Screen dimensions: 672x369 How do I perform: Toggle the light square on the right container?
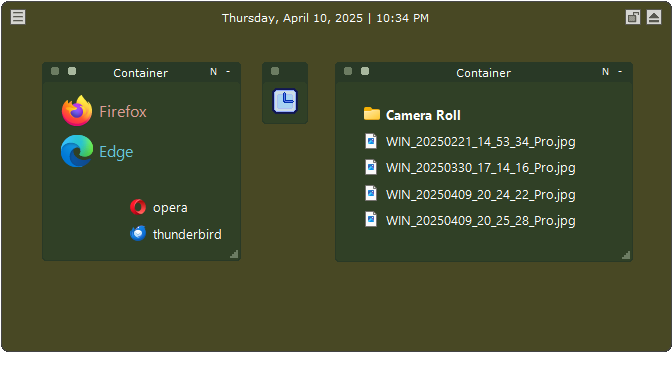(365, 71)
